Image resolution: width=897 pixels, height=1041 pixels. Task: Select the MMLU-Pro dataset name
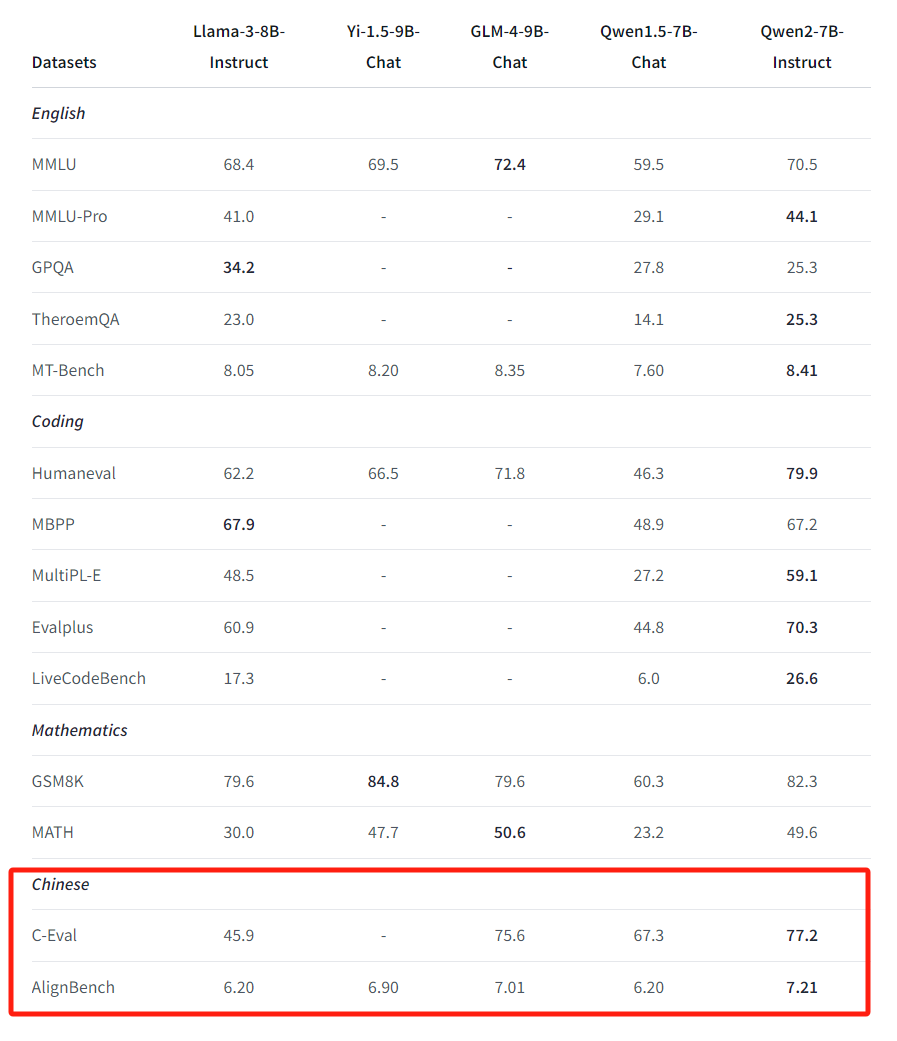(69, 216)
